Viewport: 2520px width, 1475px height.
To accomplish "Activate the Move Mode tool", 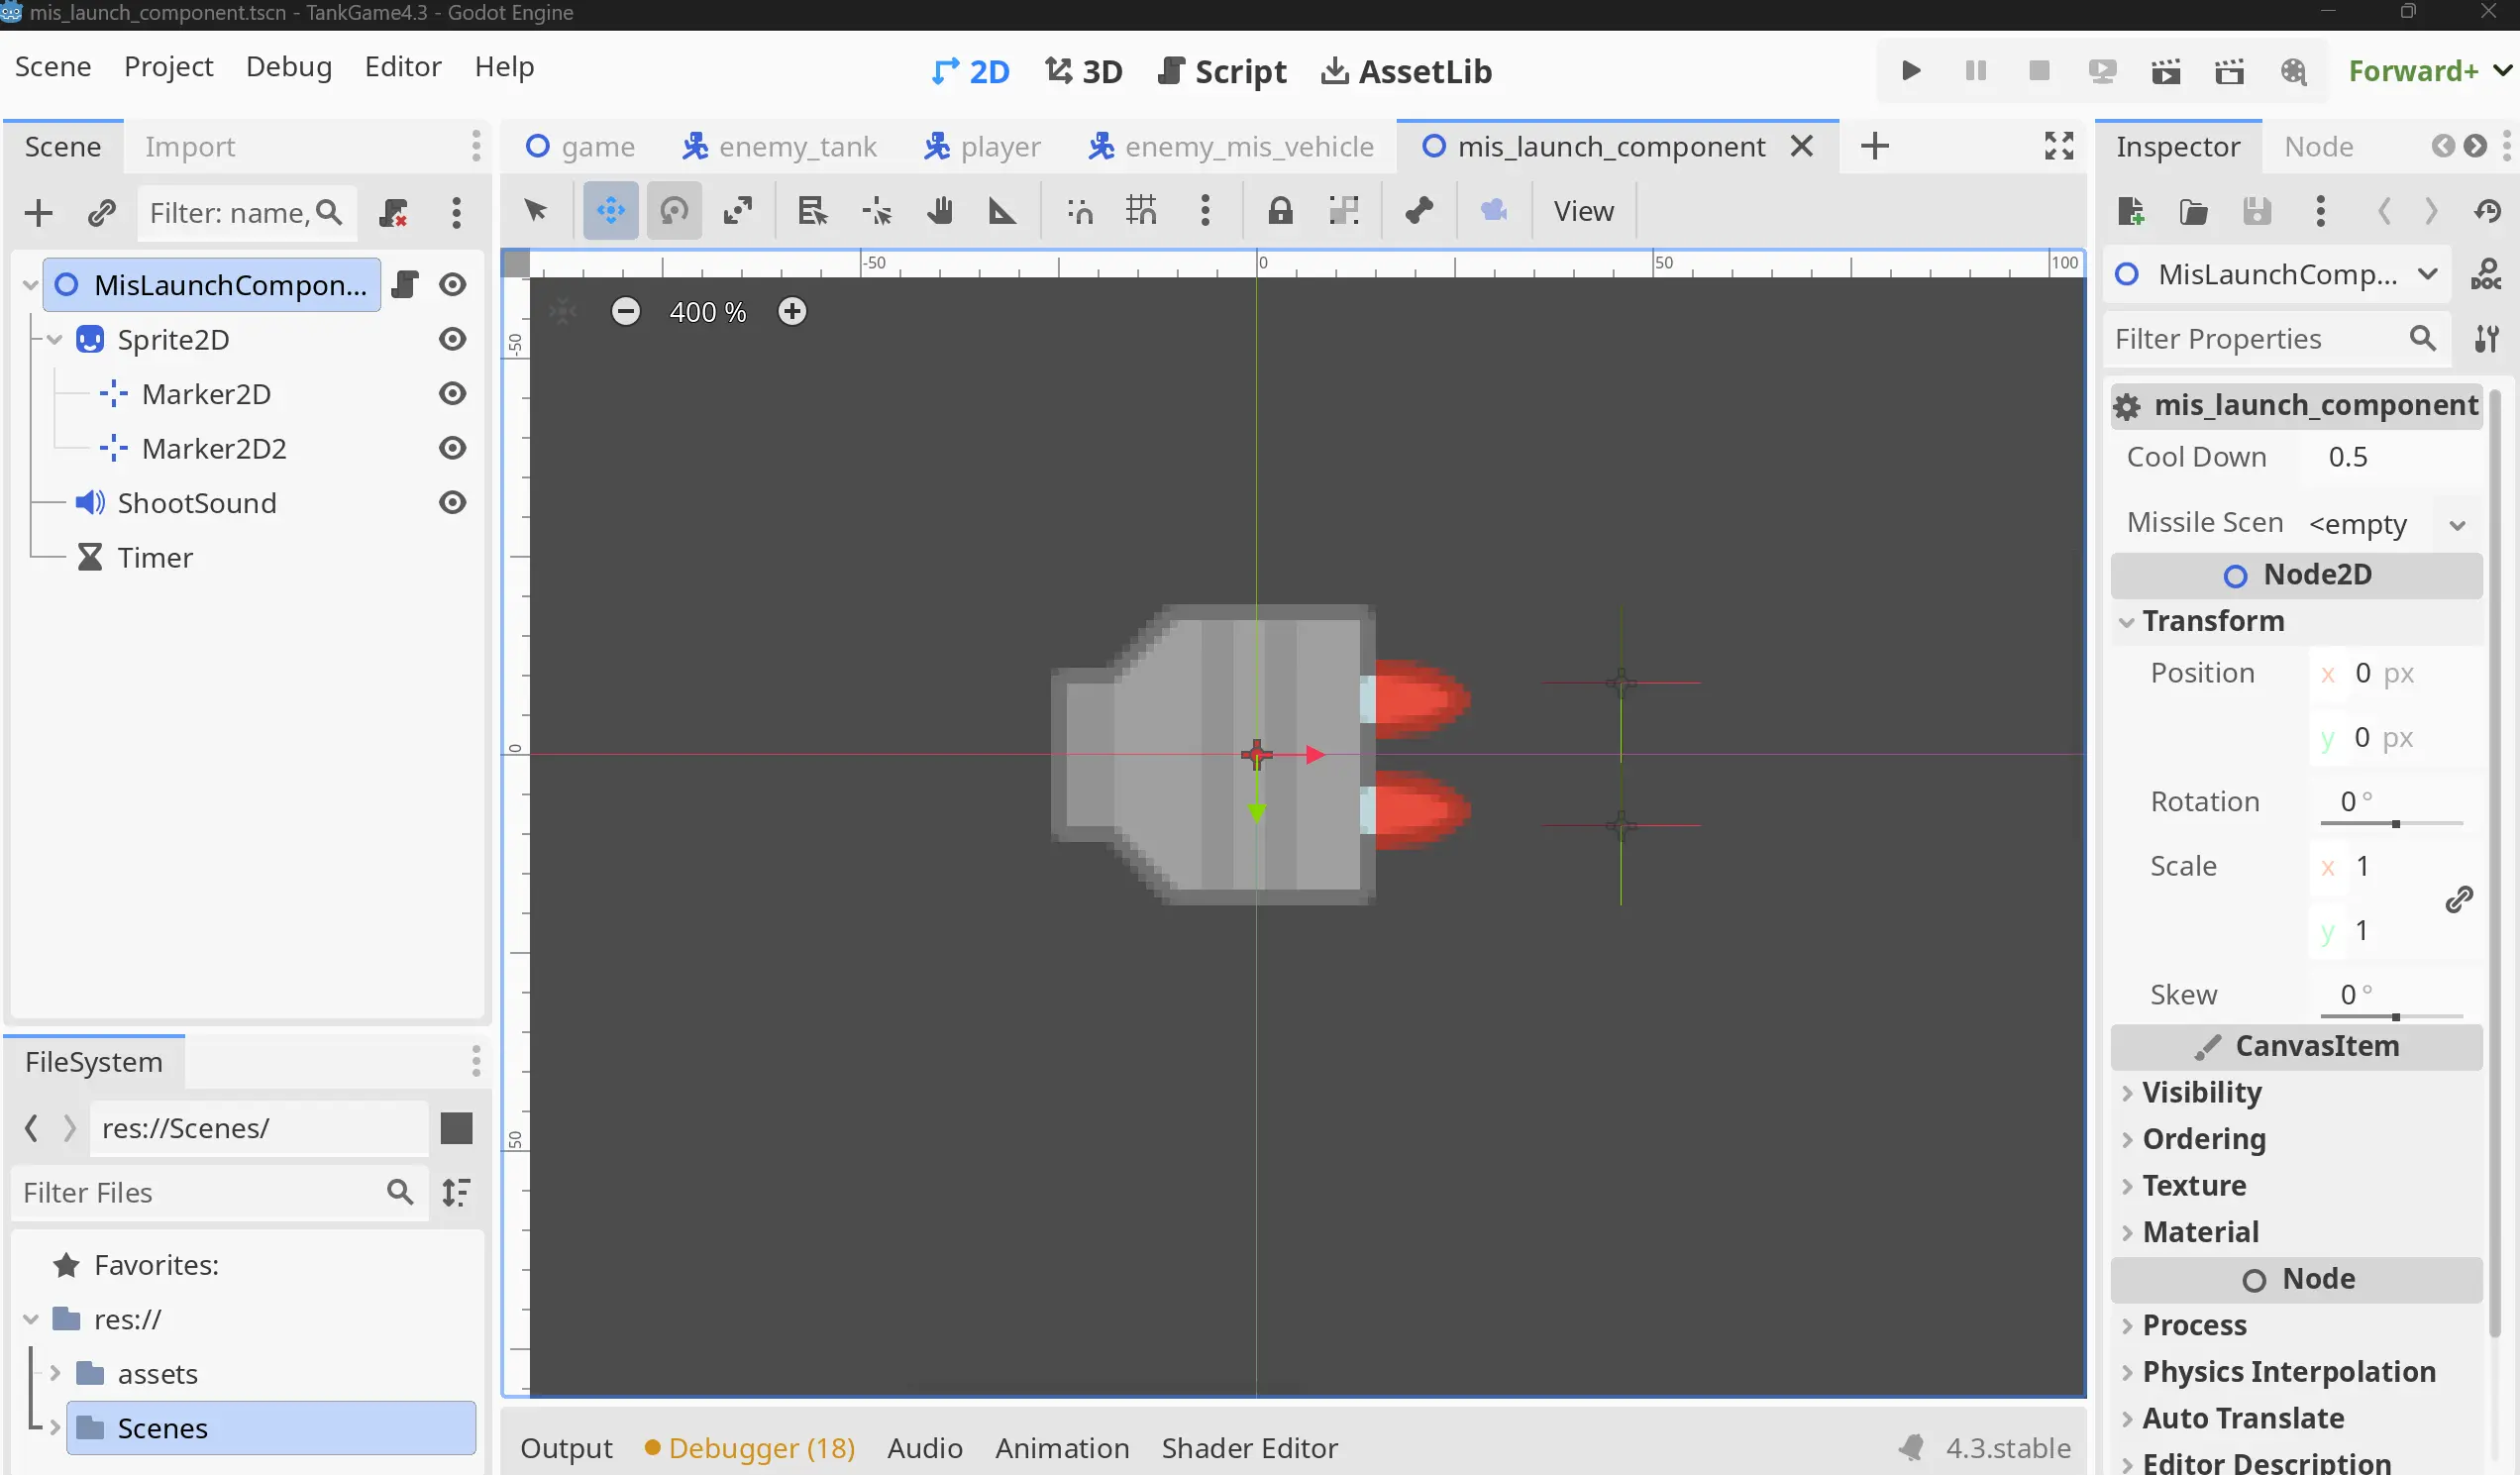I will pos(611,211).
